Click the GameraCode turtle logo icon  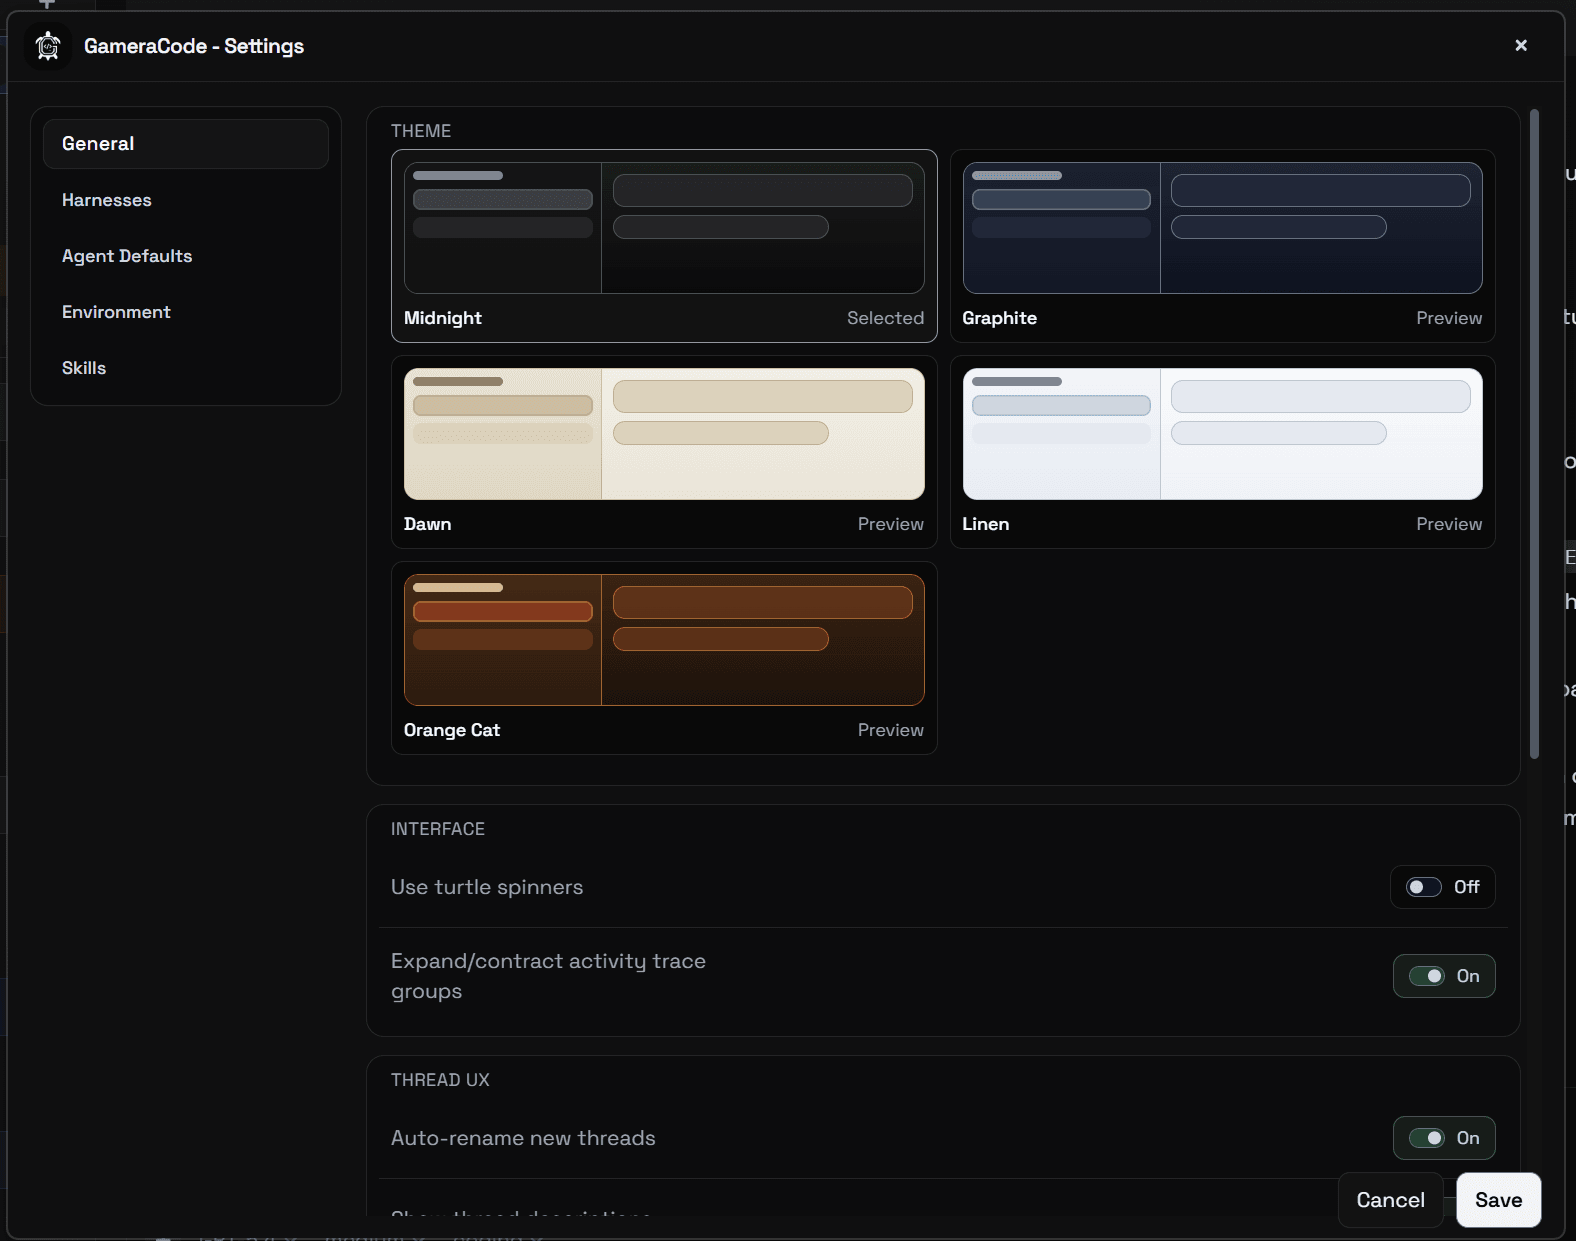coord(47,46)
